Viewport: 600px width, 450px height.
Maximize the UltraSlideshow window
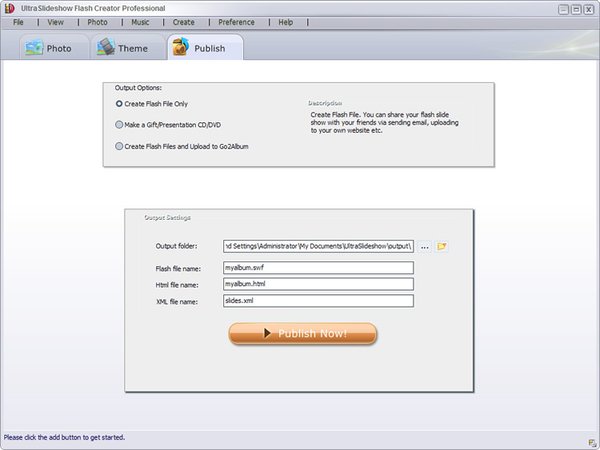(576, 10)
